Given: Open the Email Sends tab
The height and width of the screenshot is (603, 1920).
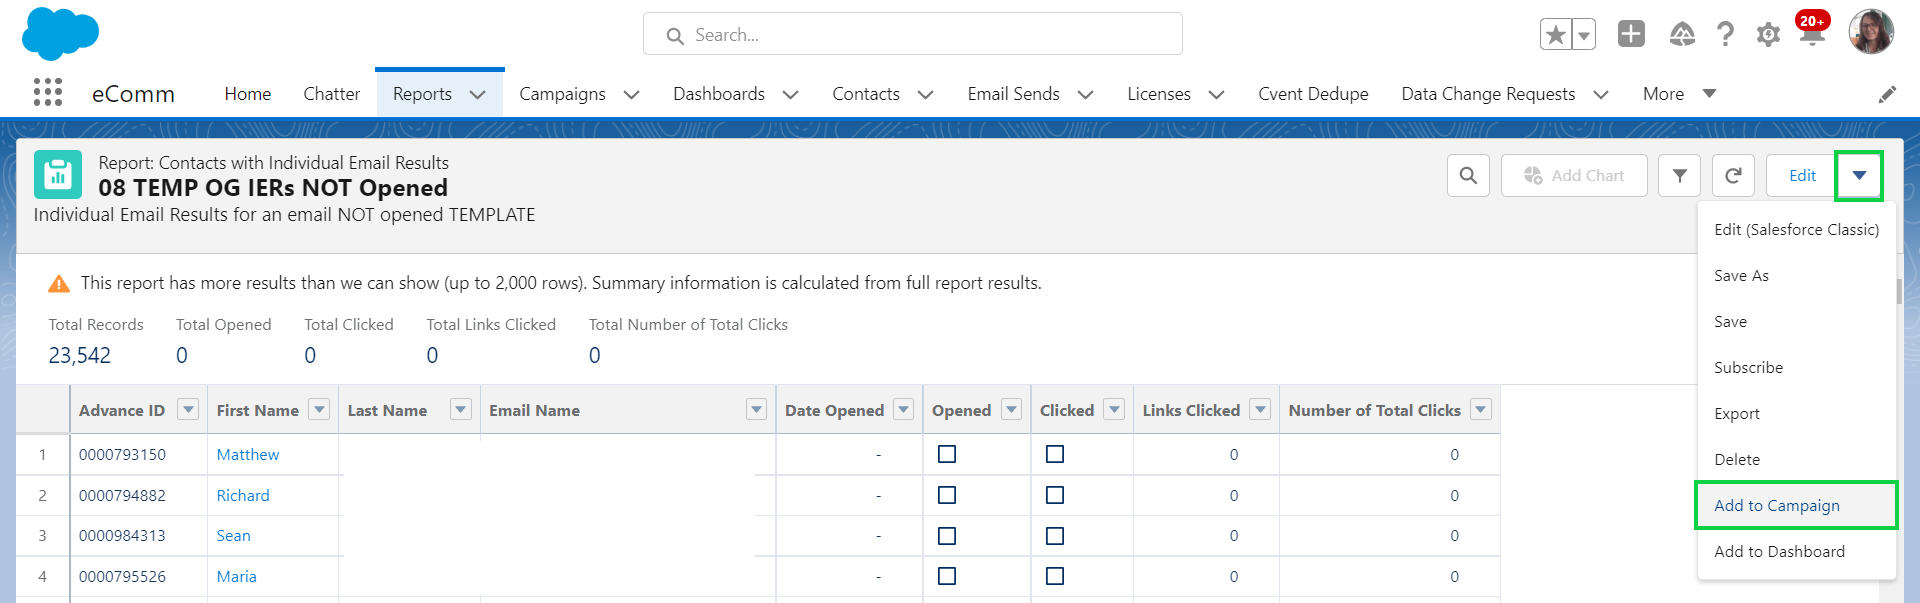Looking at the screenshot, I should tap(1013, 94).
